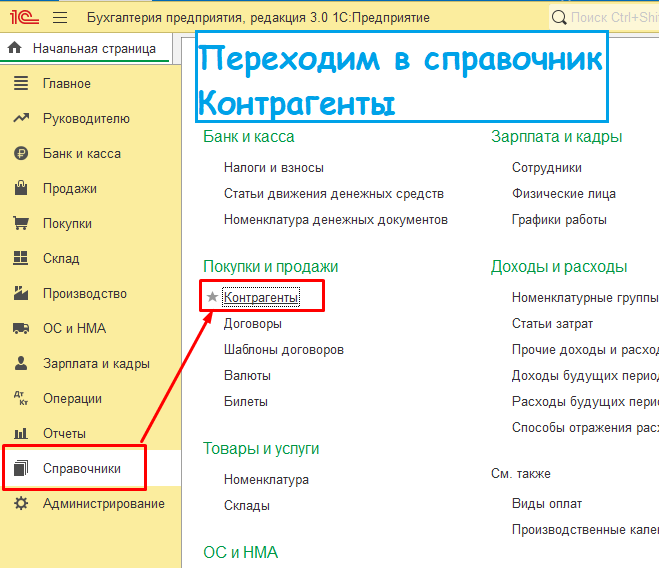This screenshot has height=568, width=659.
Task: Open the Контрагенты directory link
Action: pyautogui.click(x=261, y=297)
